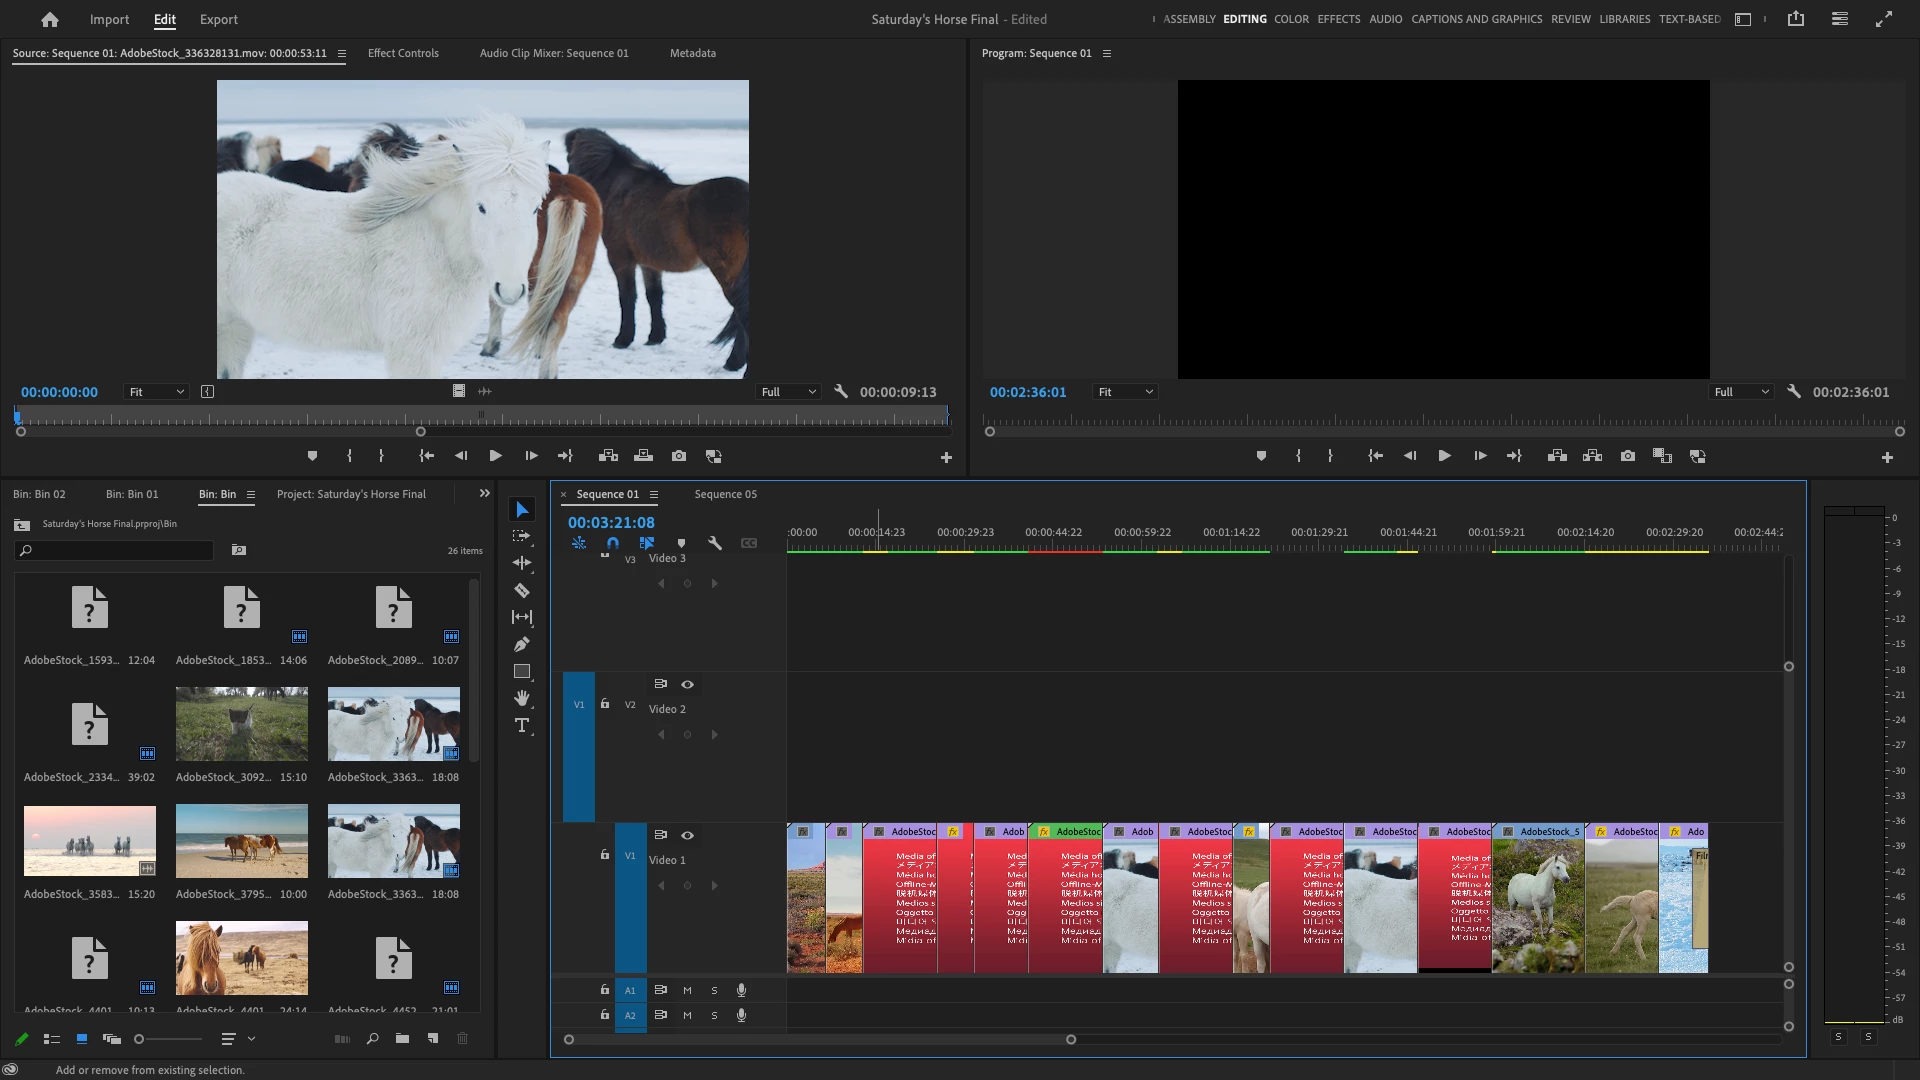Hide Video 2 track output eye

click(x=687, y=685)
